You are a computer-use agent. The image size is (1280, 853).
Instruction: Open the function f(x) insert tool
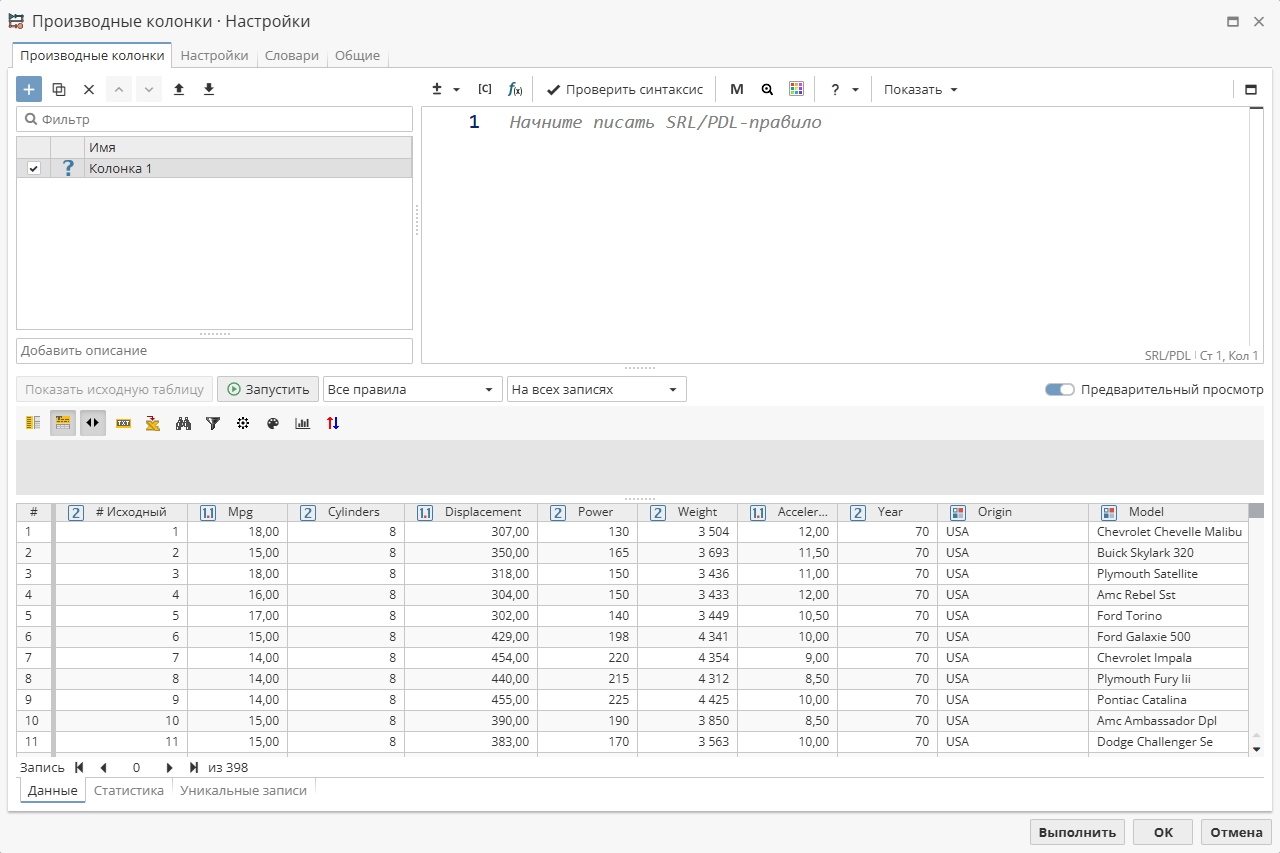tap(515, 89)
